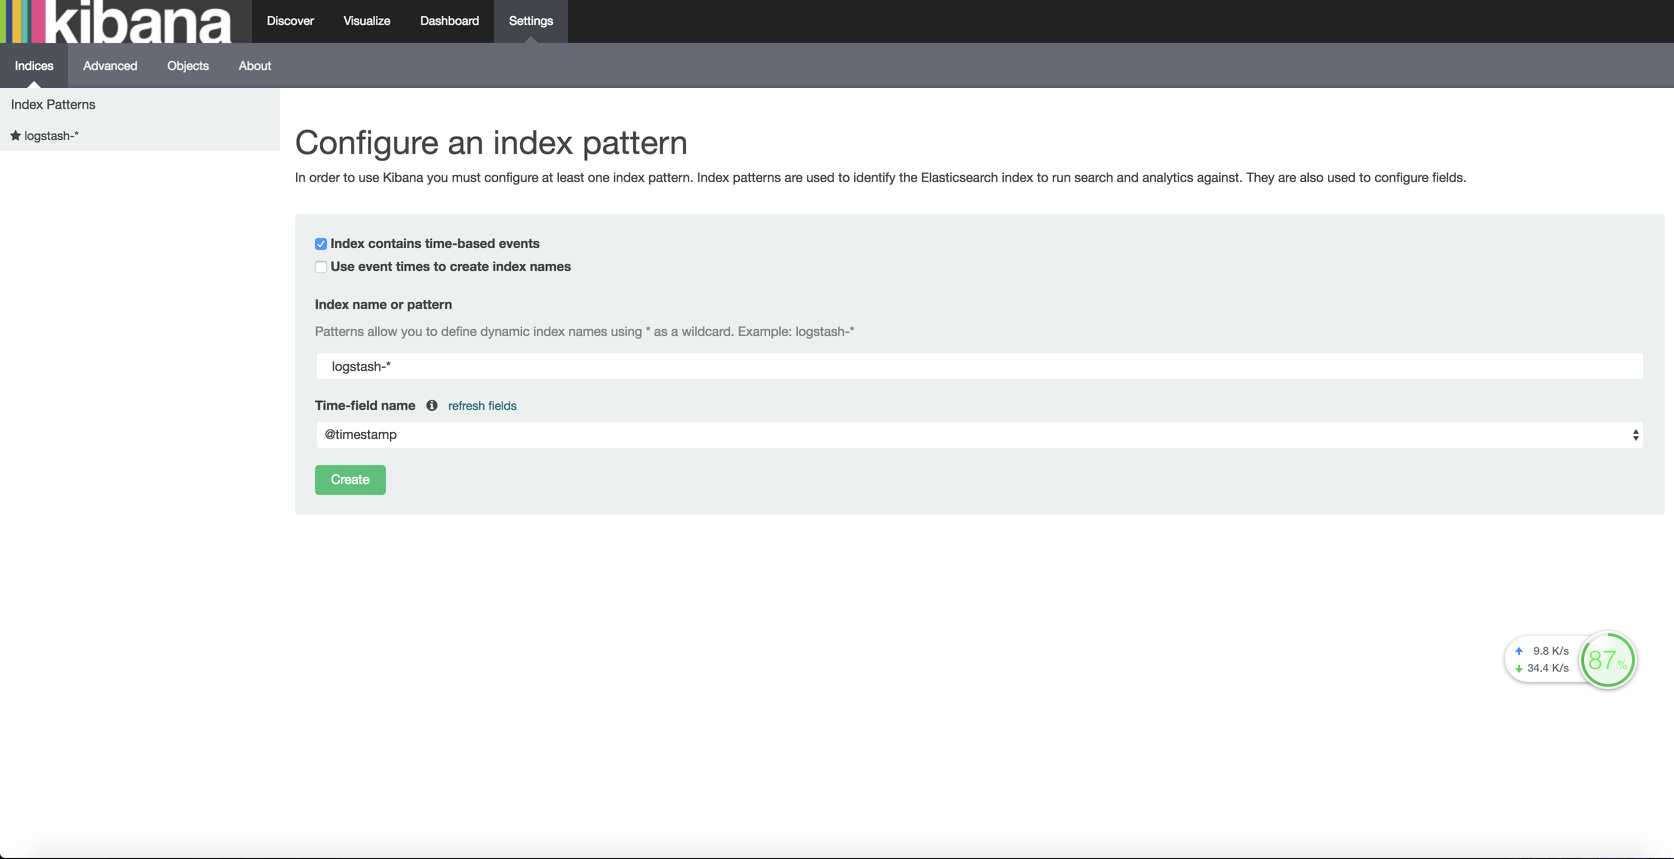Click the 34.4 K/s download speed indicator
Image resolution: width=1674 pixels, height=859 pixels.
point(1542,668)
